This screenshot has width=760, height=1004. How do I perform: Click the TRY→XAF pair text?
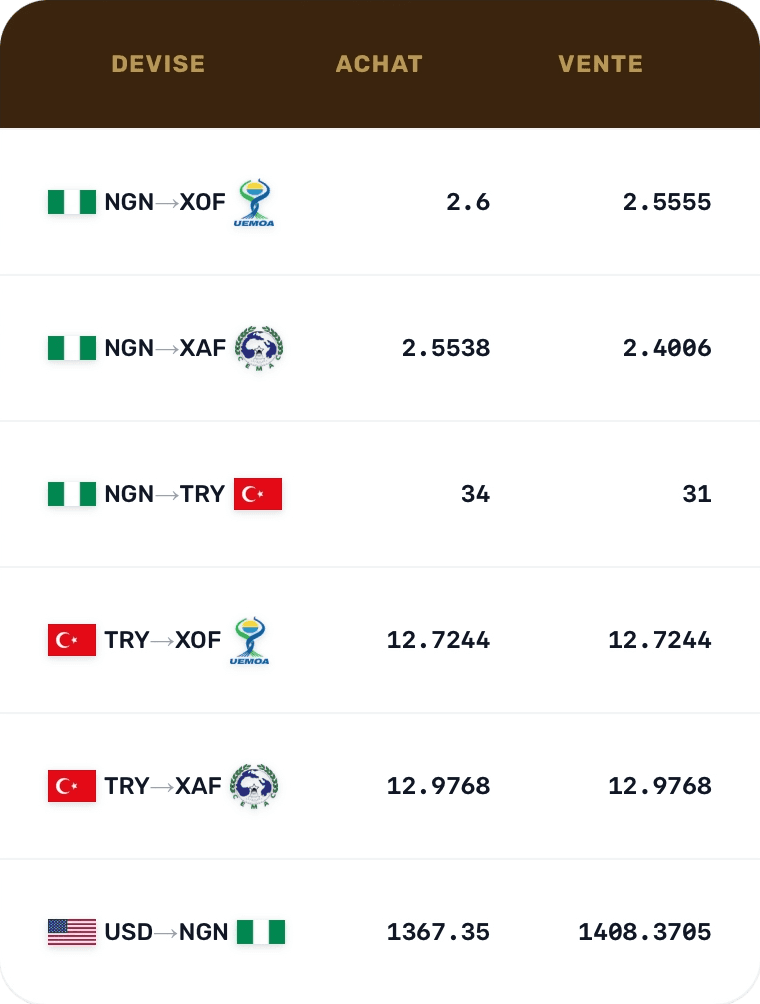(163, 786)
